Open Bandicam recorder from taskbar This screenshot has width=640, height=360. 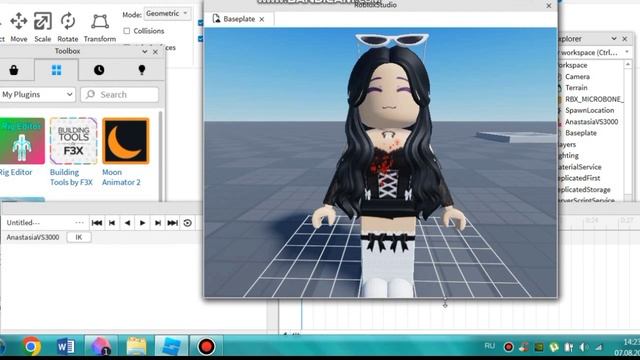(x=206, y=347)
